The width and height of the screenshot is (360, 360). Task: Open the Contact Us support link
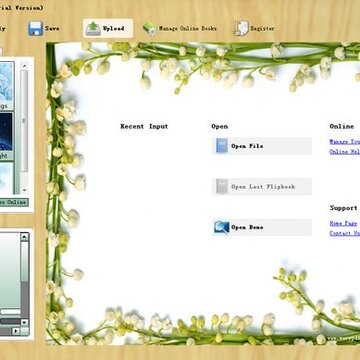[x=345, y=233]
